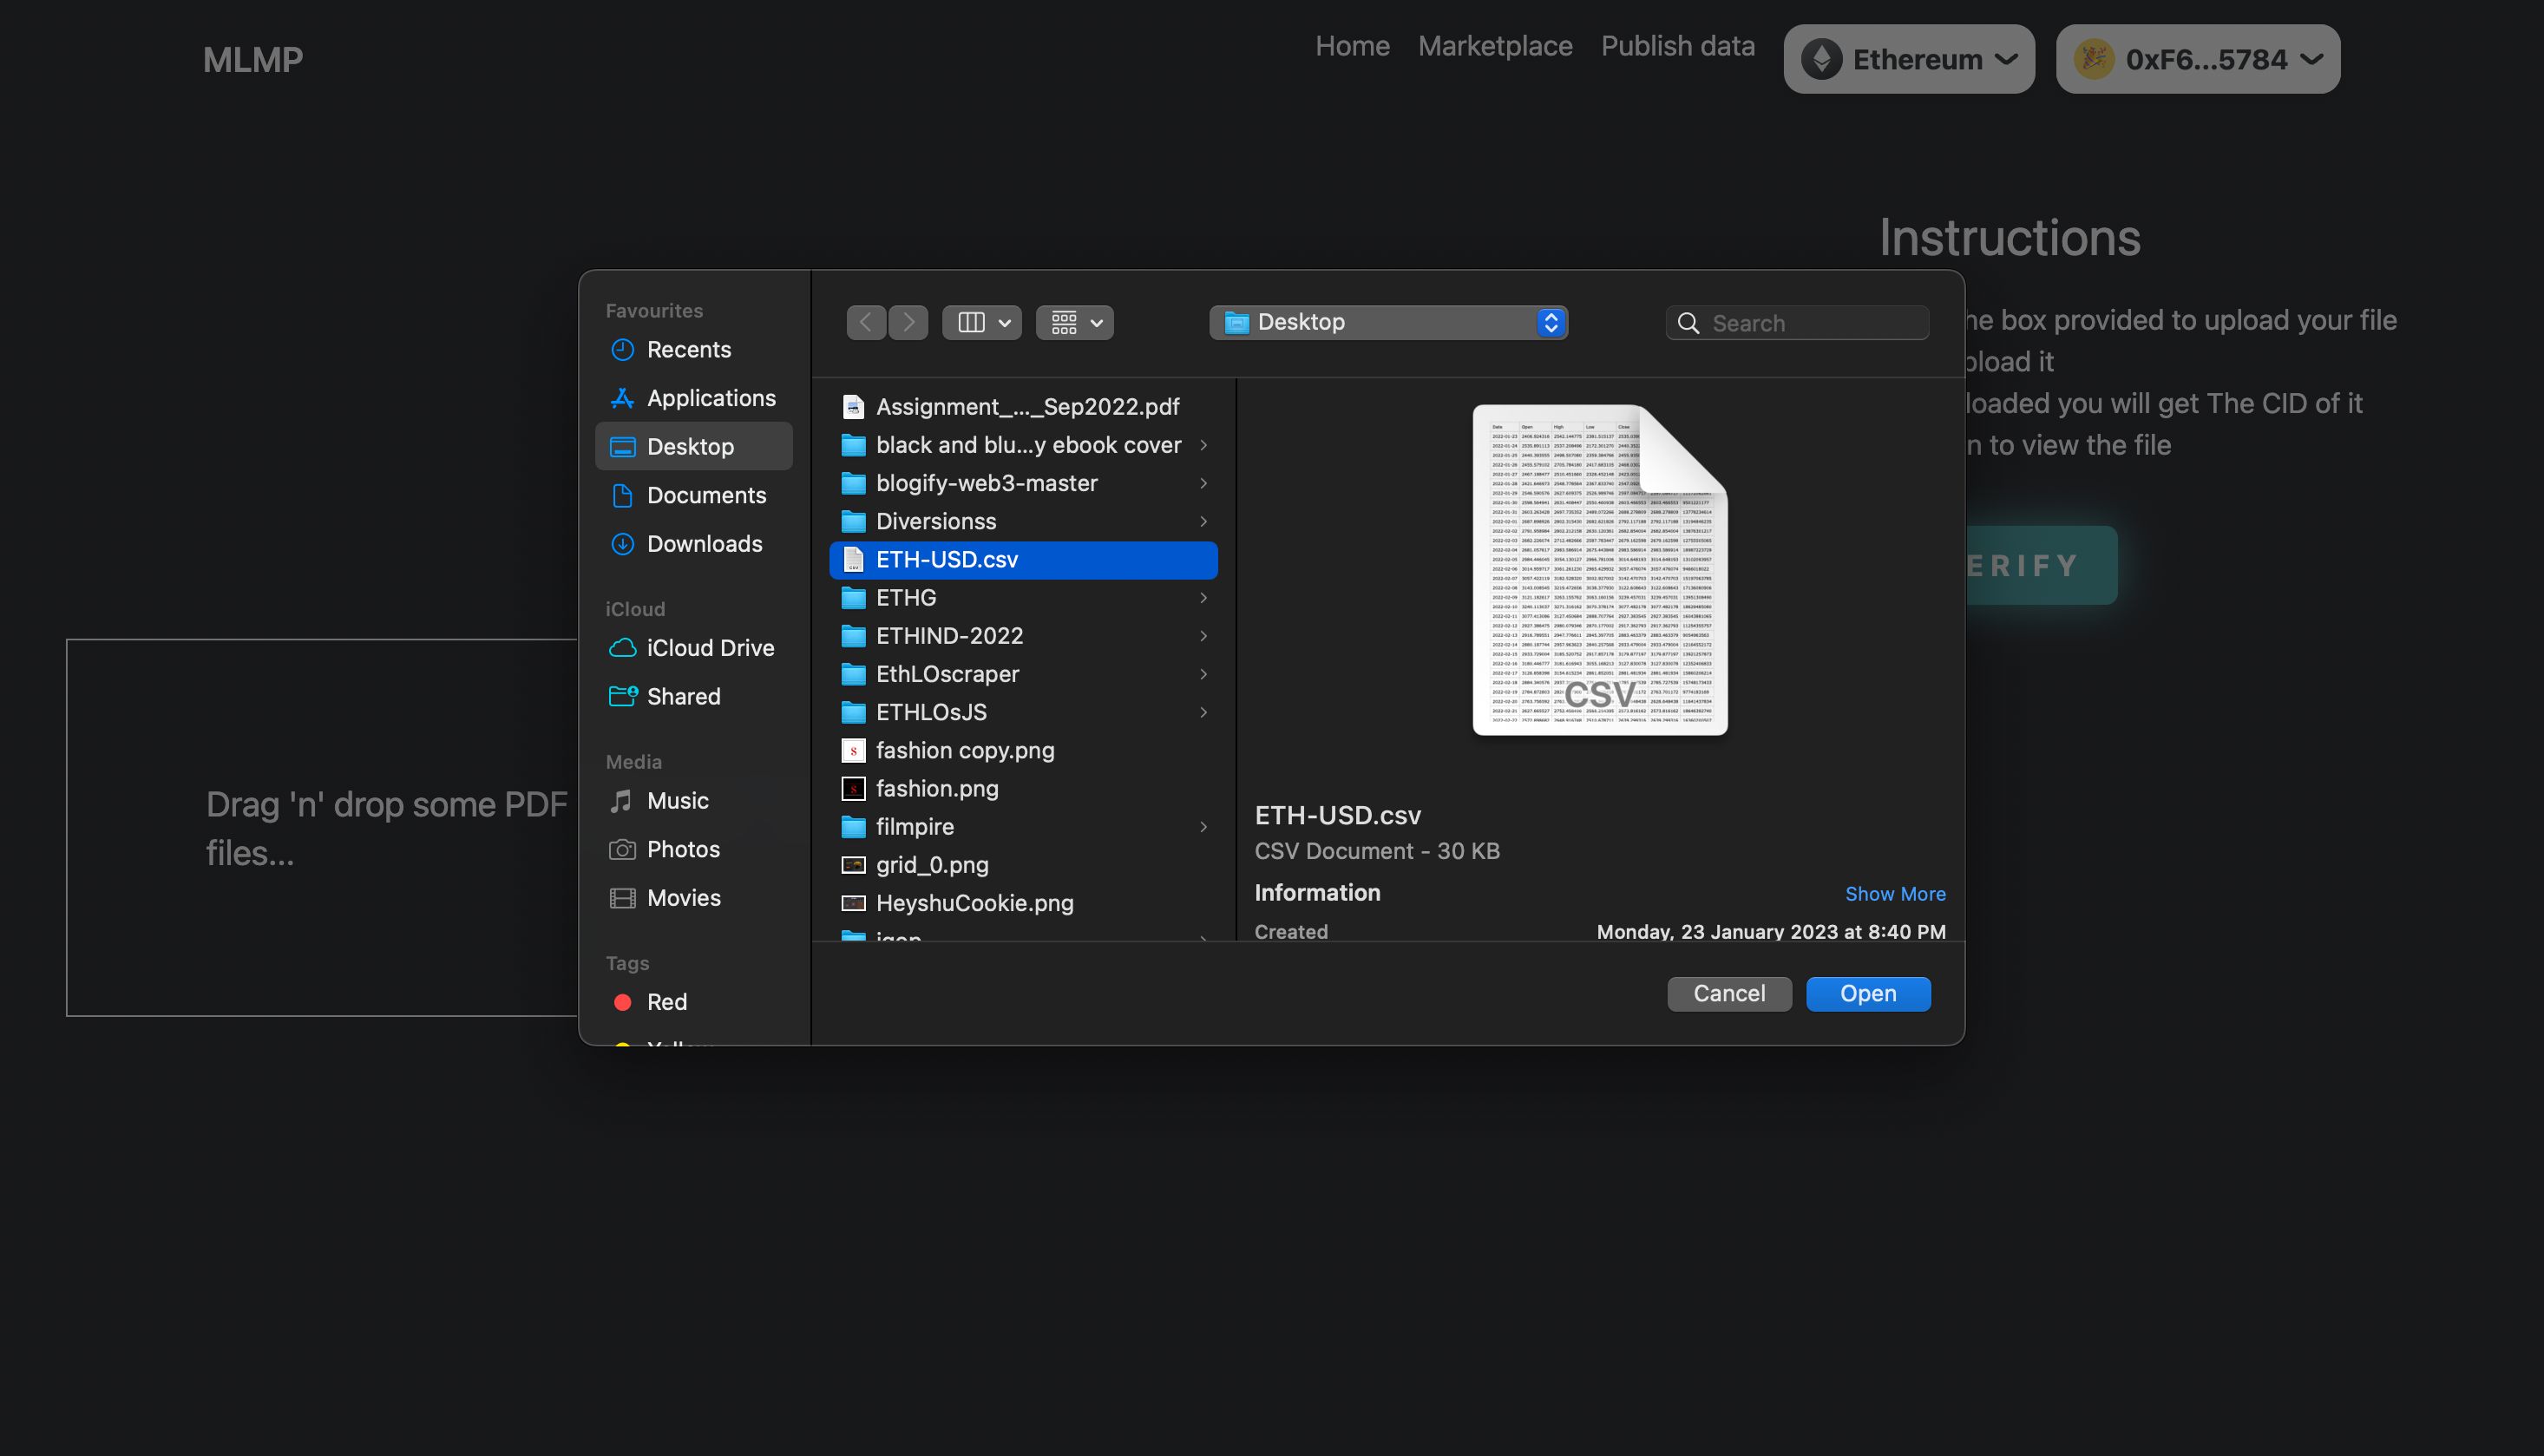
Task: Select the column view icon in Finder
Action: tap(972, 322)
